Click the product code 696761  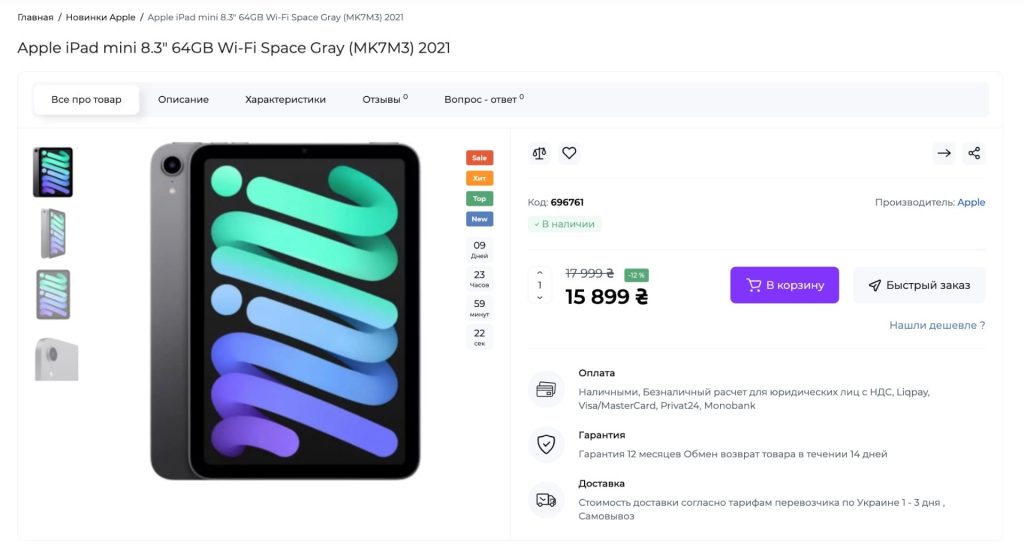(567, 202)
